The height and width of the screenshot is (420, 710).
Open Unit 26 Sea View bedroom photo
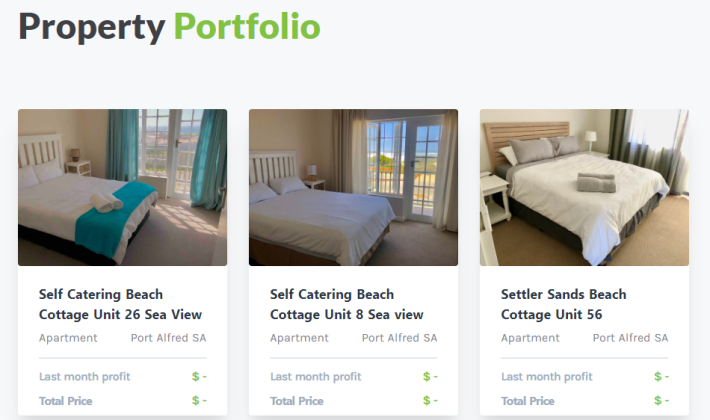122,187
